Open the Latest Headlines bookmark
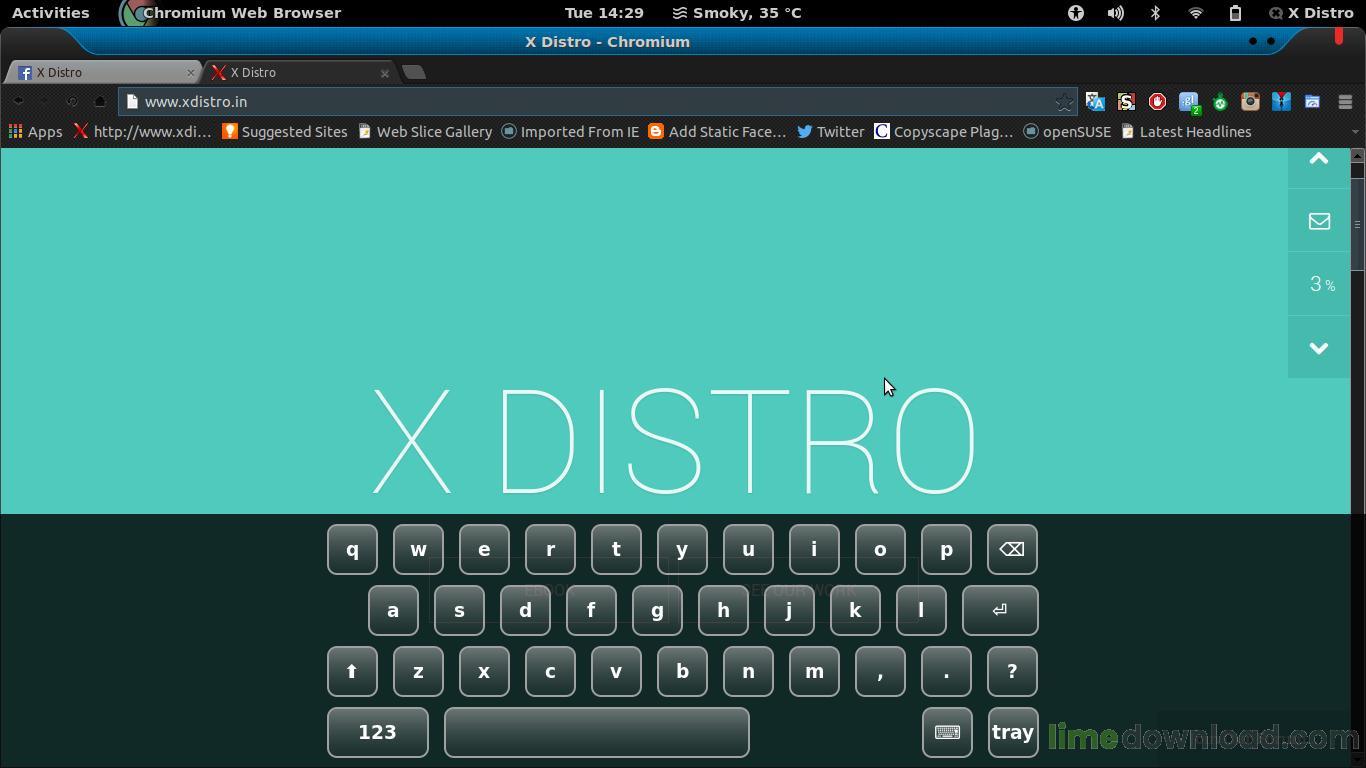 pos(1186,132)
